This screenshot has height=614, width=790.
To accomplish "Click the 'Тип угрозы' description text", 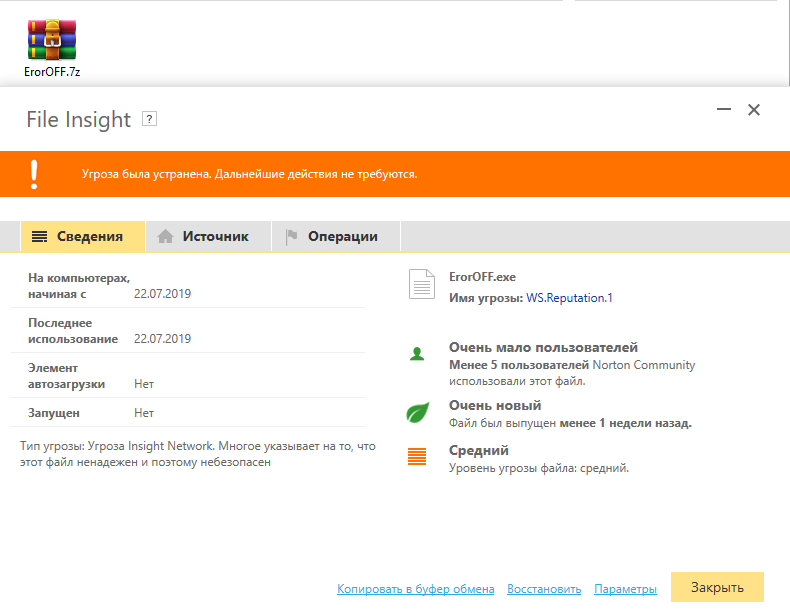I will click(198, 454).
